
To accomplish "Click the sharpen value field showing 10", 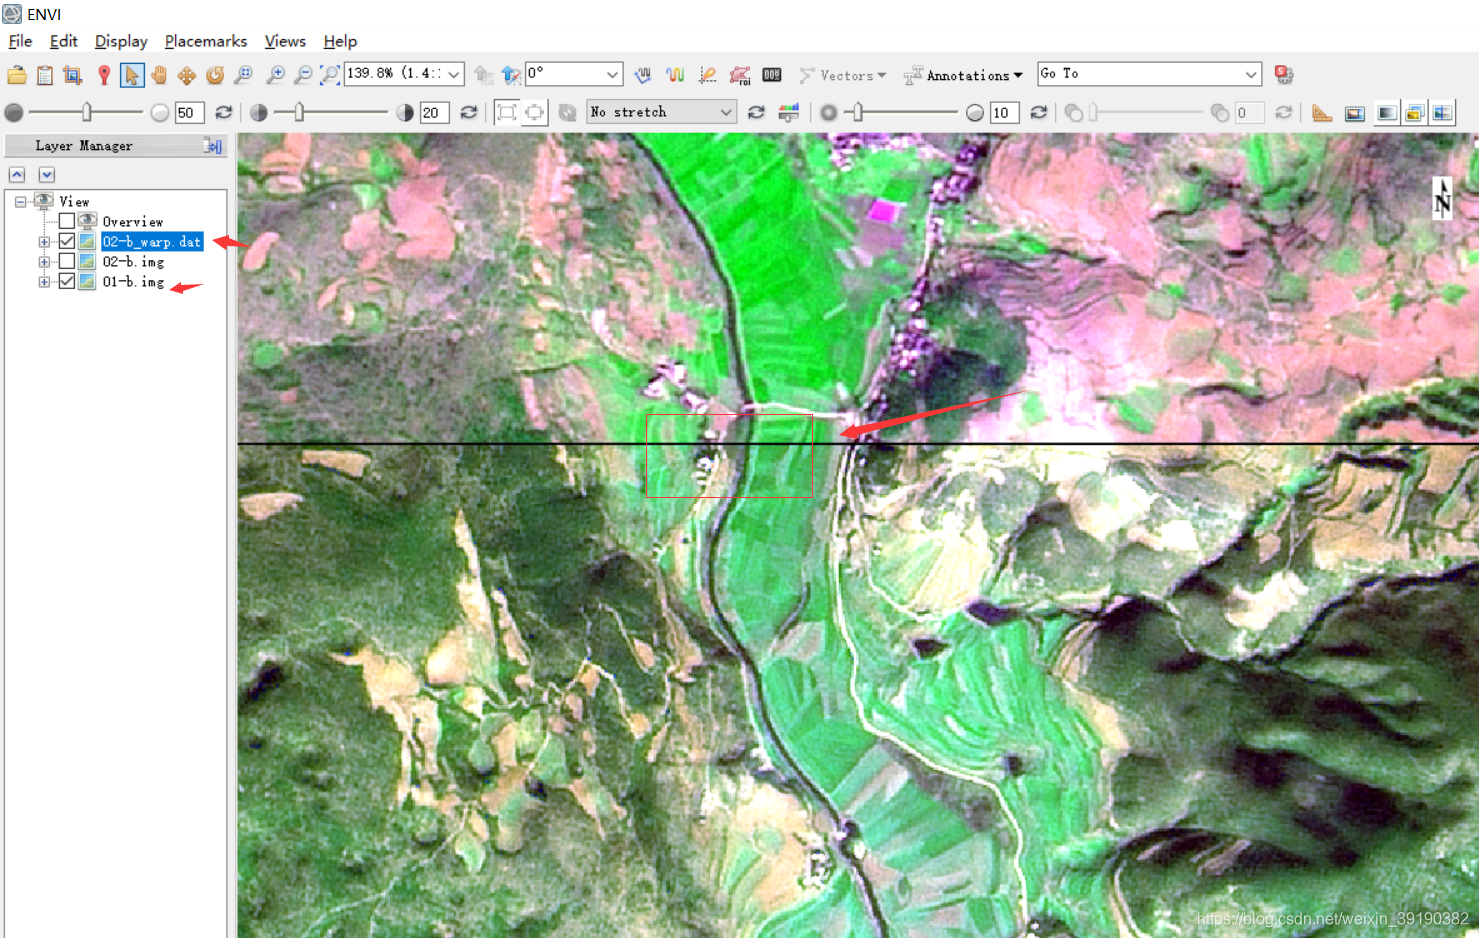I will pyautogui.click(x=1004, y=112).
